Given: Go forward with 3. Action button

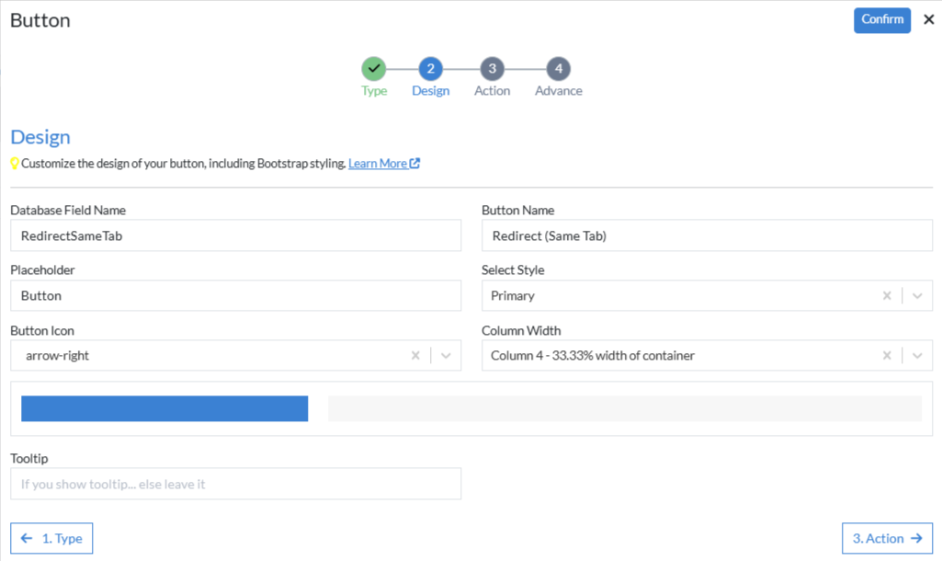Looking at the screenshot, I should (x=887, y=538).
